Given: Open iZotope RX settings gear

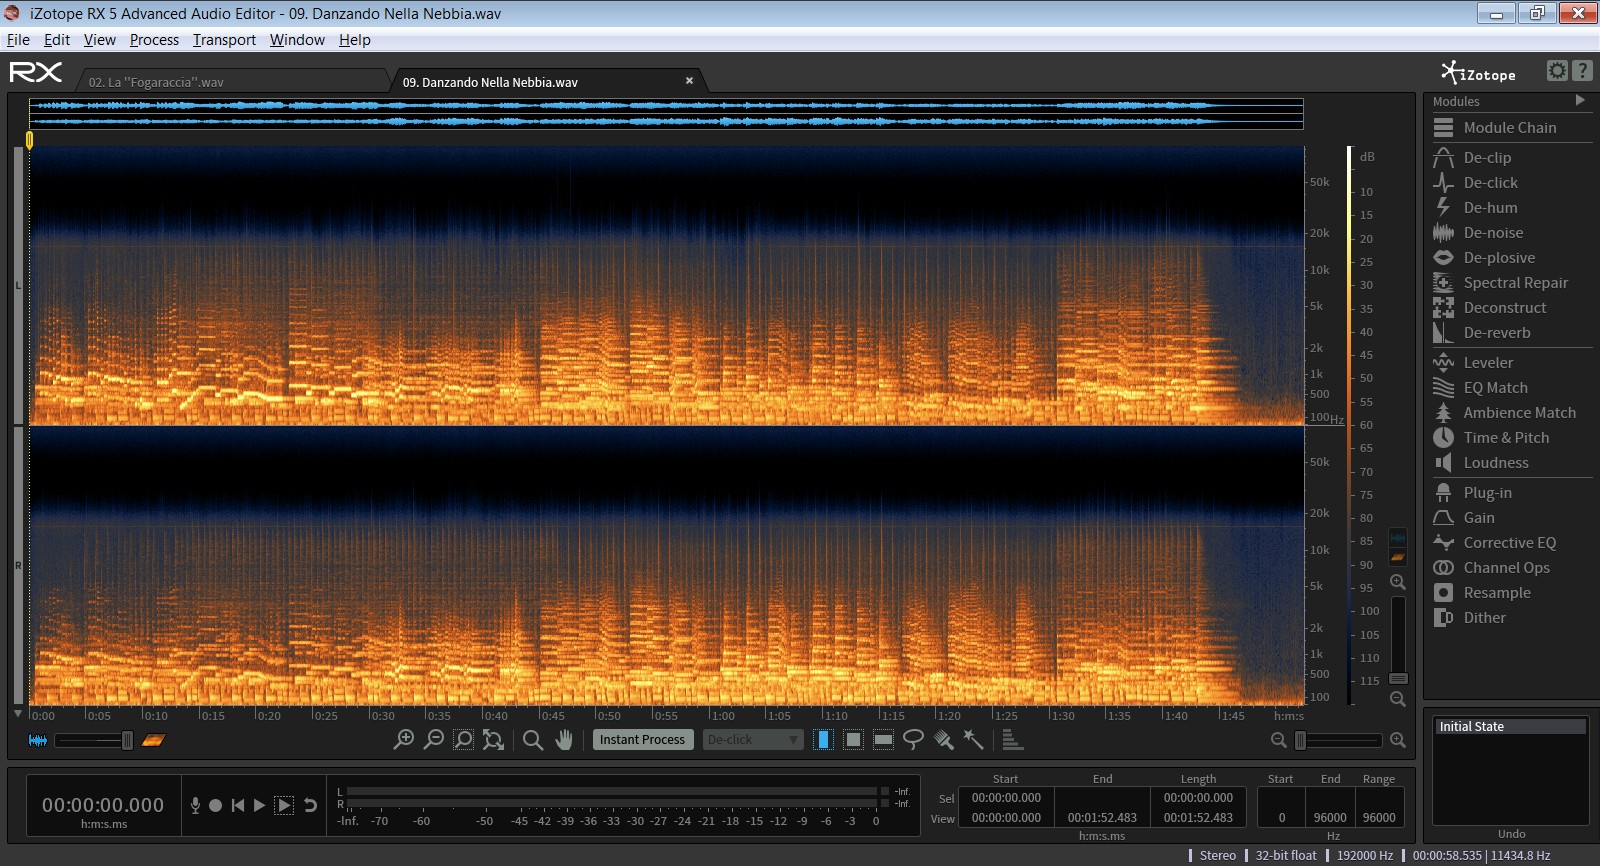Looking at the screenshot, I should pos(1557,70).
